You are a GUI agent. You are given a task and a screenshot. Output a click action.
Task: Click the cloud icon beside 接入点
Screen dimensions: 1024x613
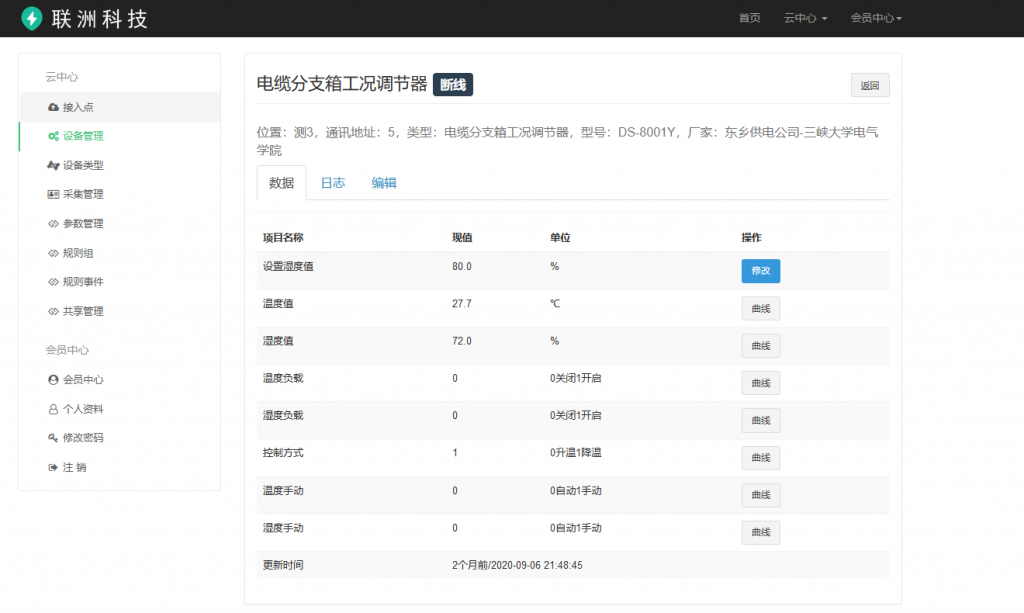[x=53, y=107]
